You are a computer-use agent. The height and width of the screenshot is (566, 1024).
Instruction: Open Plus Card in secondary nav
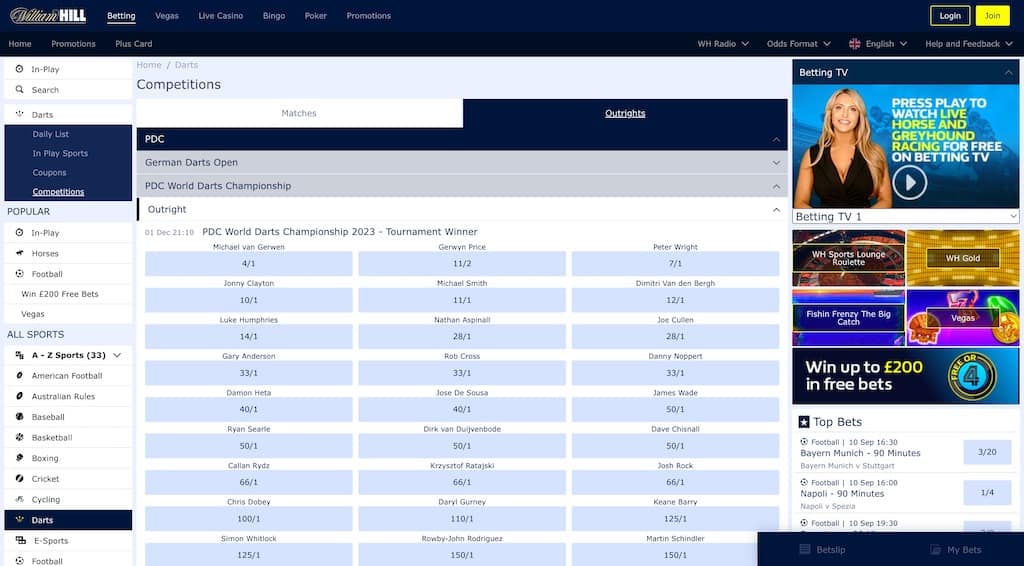click(134, 44)
